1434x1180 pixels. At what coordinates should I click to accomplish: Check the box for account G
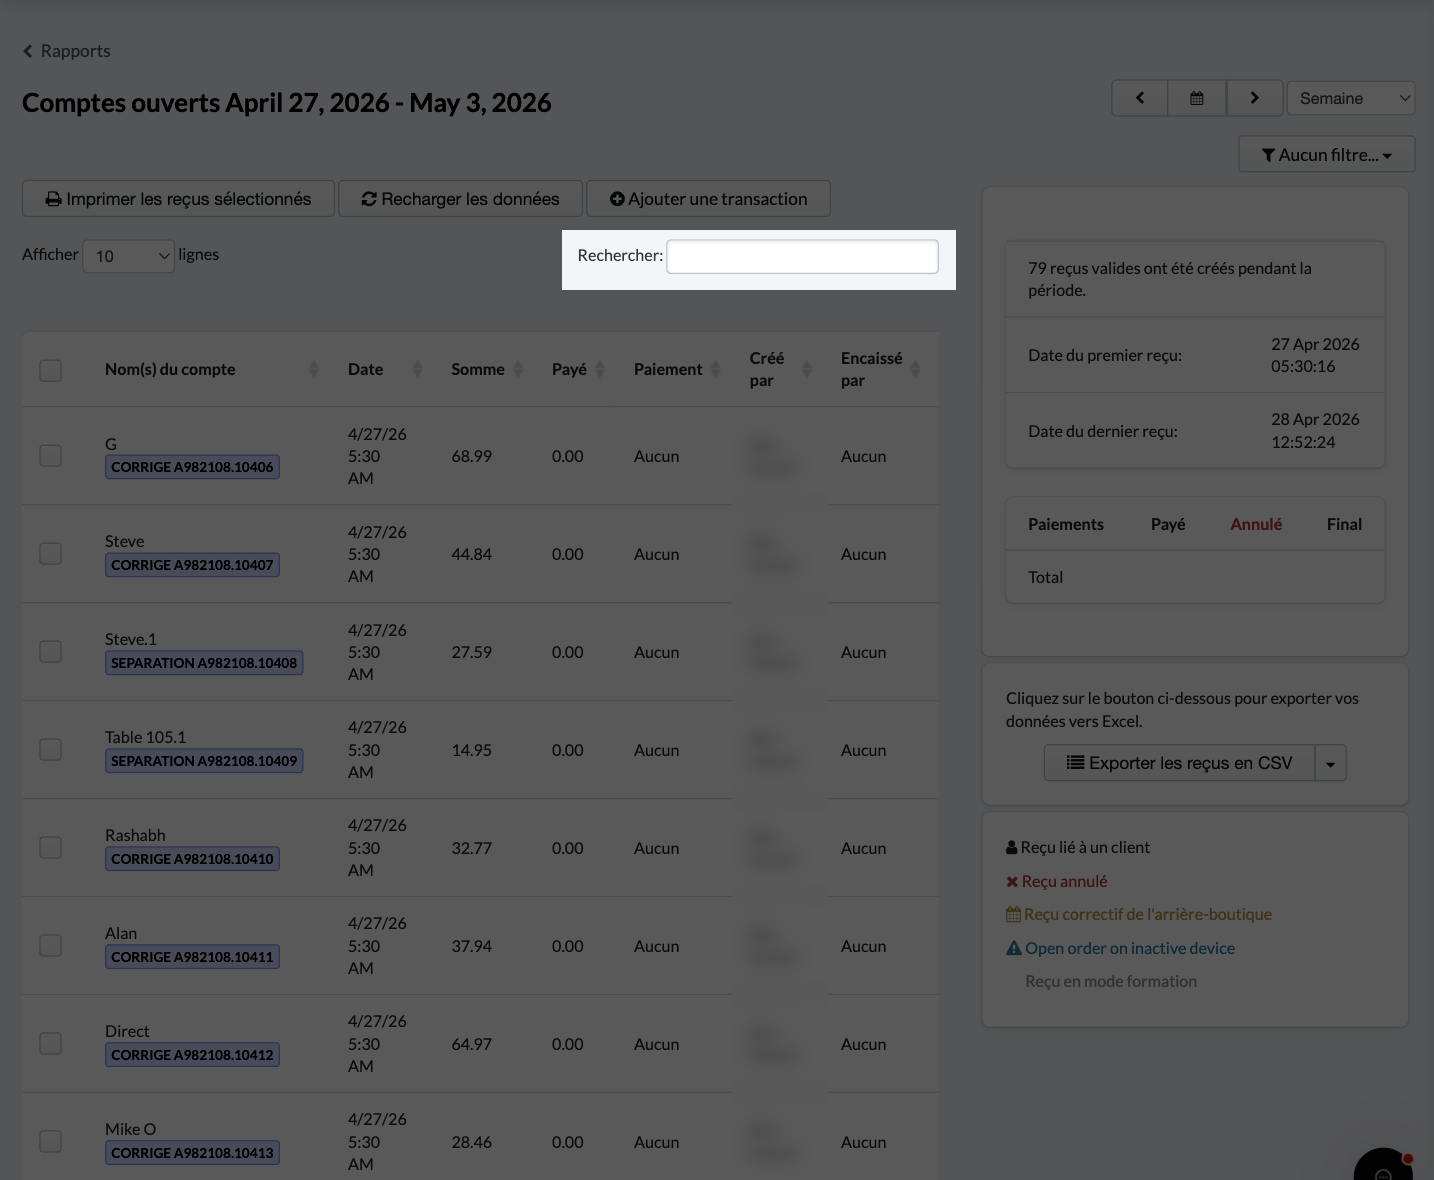tap(50, 456)
